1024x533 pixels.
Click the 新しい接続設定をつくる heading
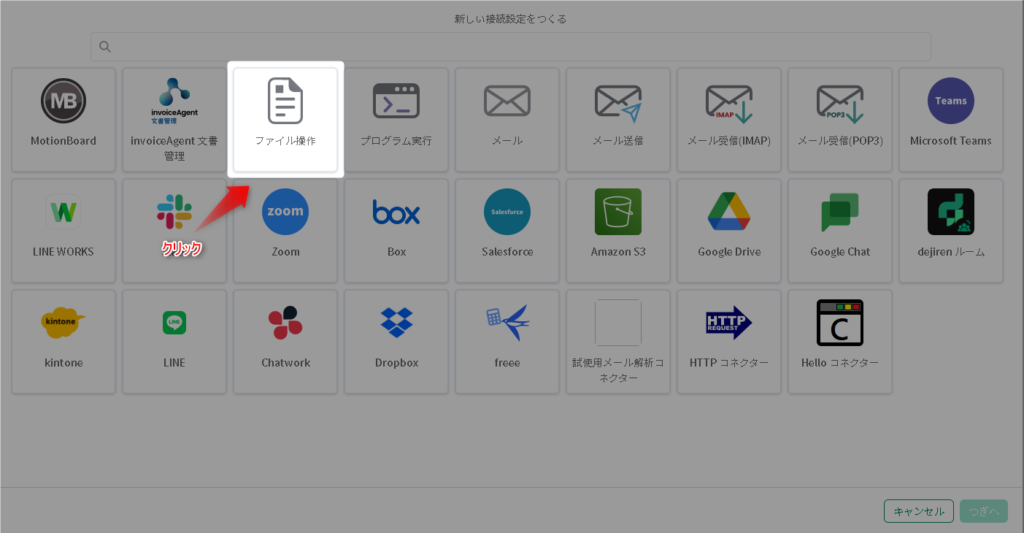pos(511,19)
